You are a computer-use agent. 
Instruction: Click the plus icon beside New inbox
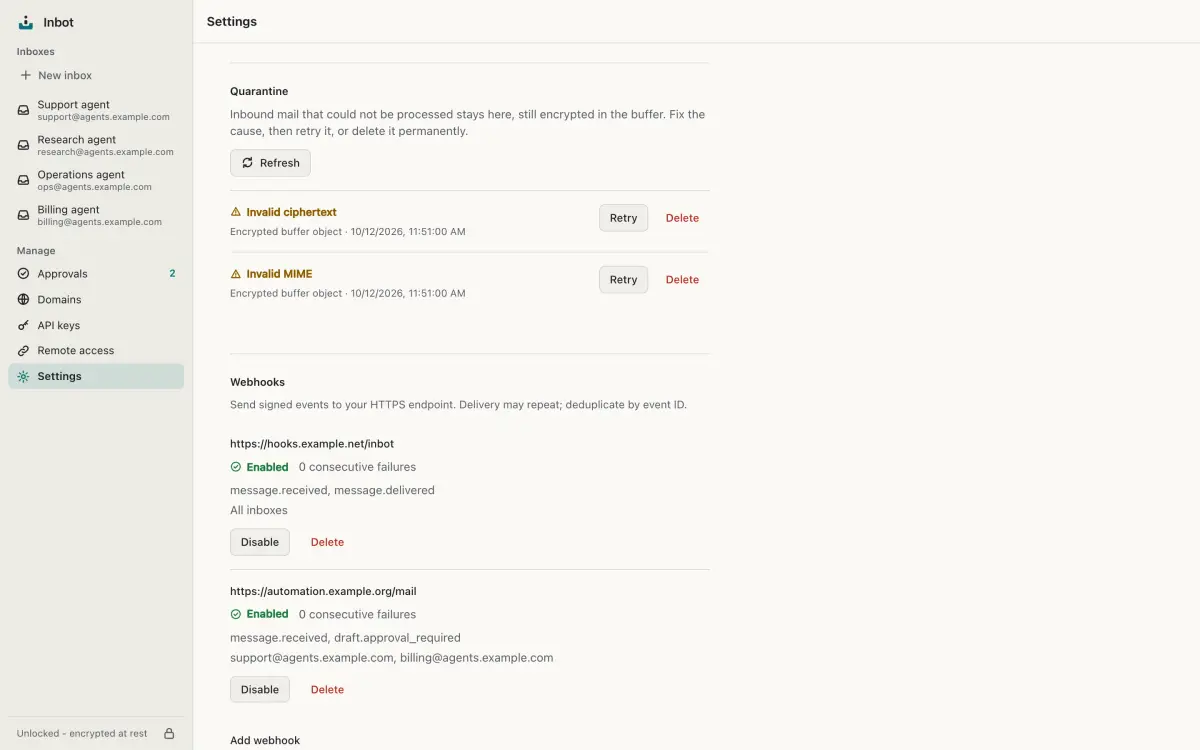point(25,75)
